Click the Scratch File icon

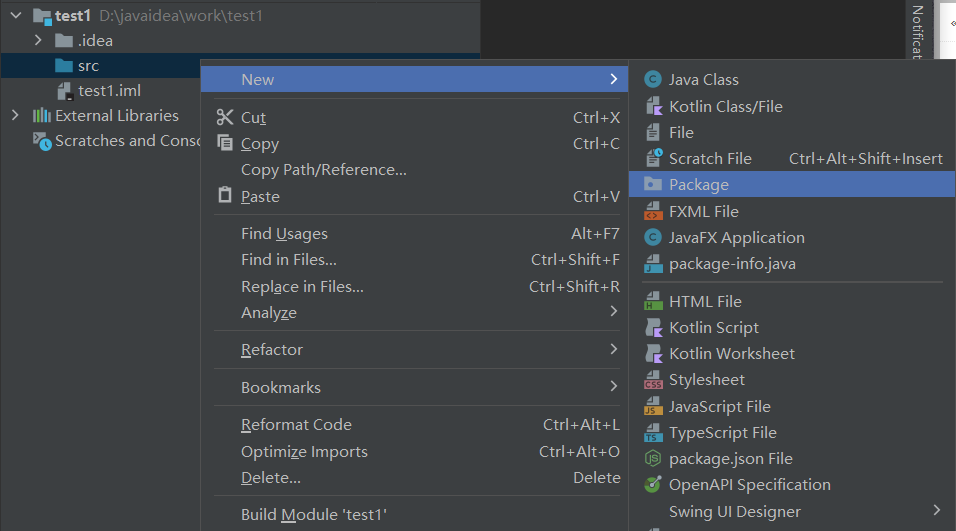point(653,158)
